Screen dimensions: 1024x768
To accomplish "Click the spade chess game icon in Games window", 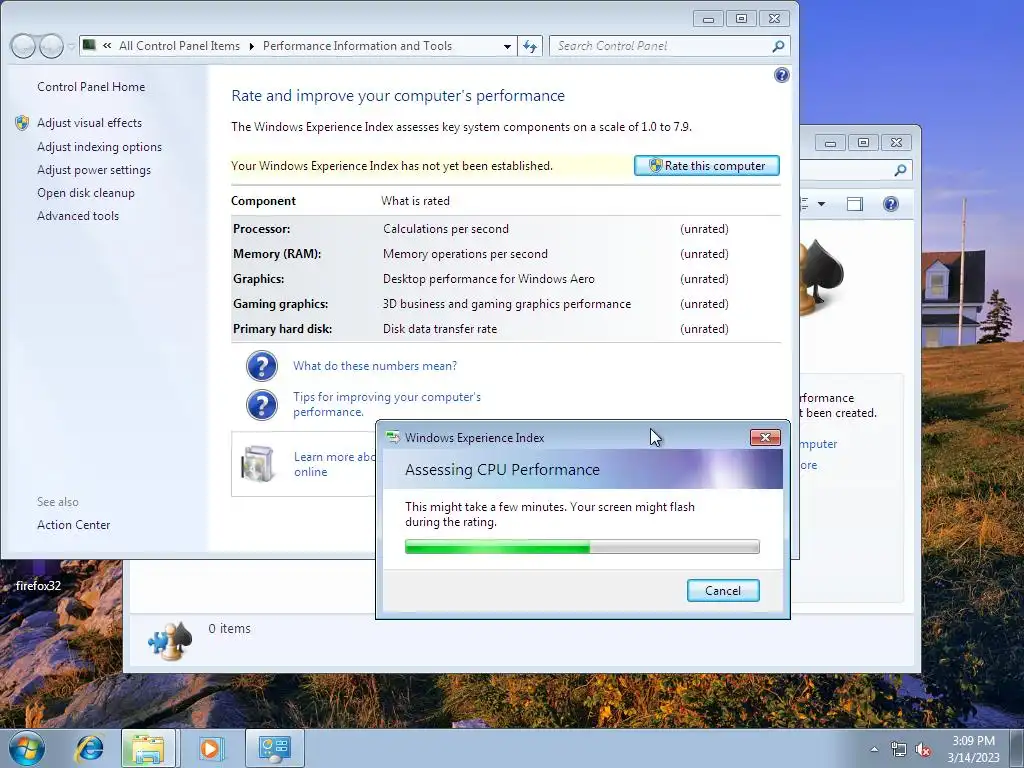I will point(821,276).
